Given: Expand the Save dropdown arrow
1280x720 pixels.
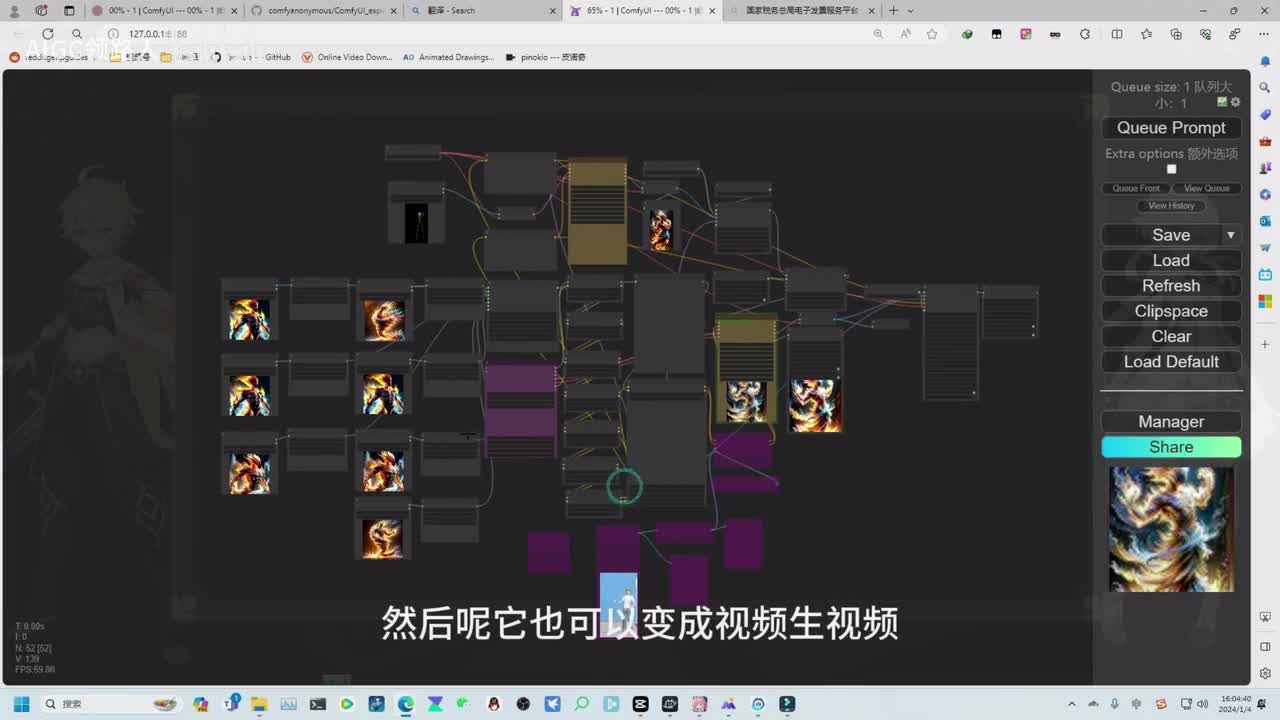Looking at the screenshot, I should pyautogui.click(x=1230, y=235).
